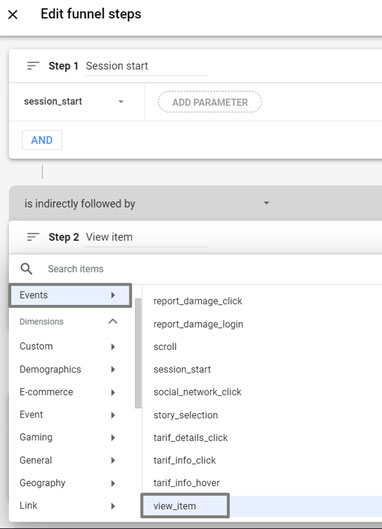
Task: Click the AND condition button
Action: [x=42, y=140]
